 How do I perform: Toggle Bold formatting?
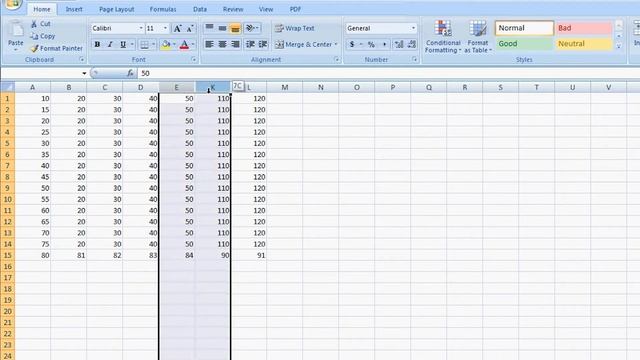click(x=97, y=44)
